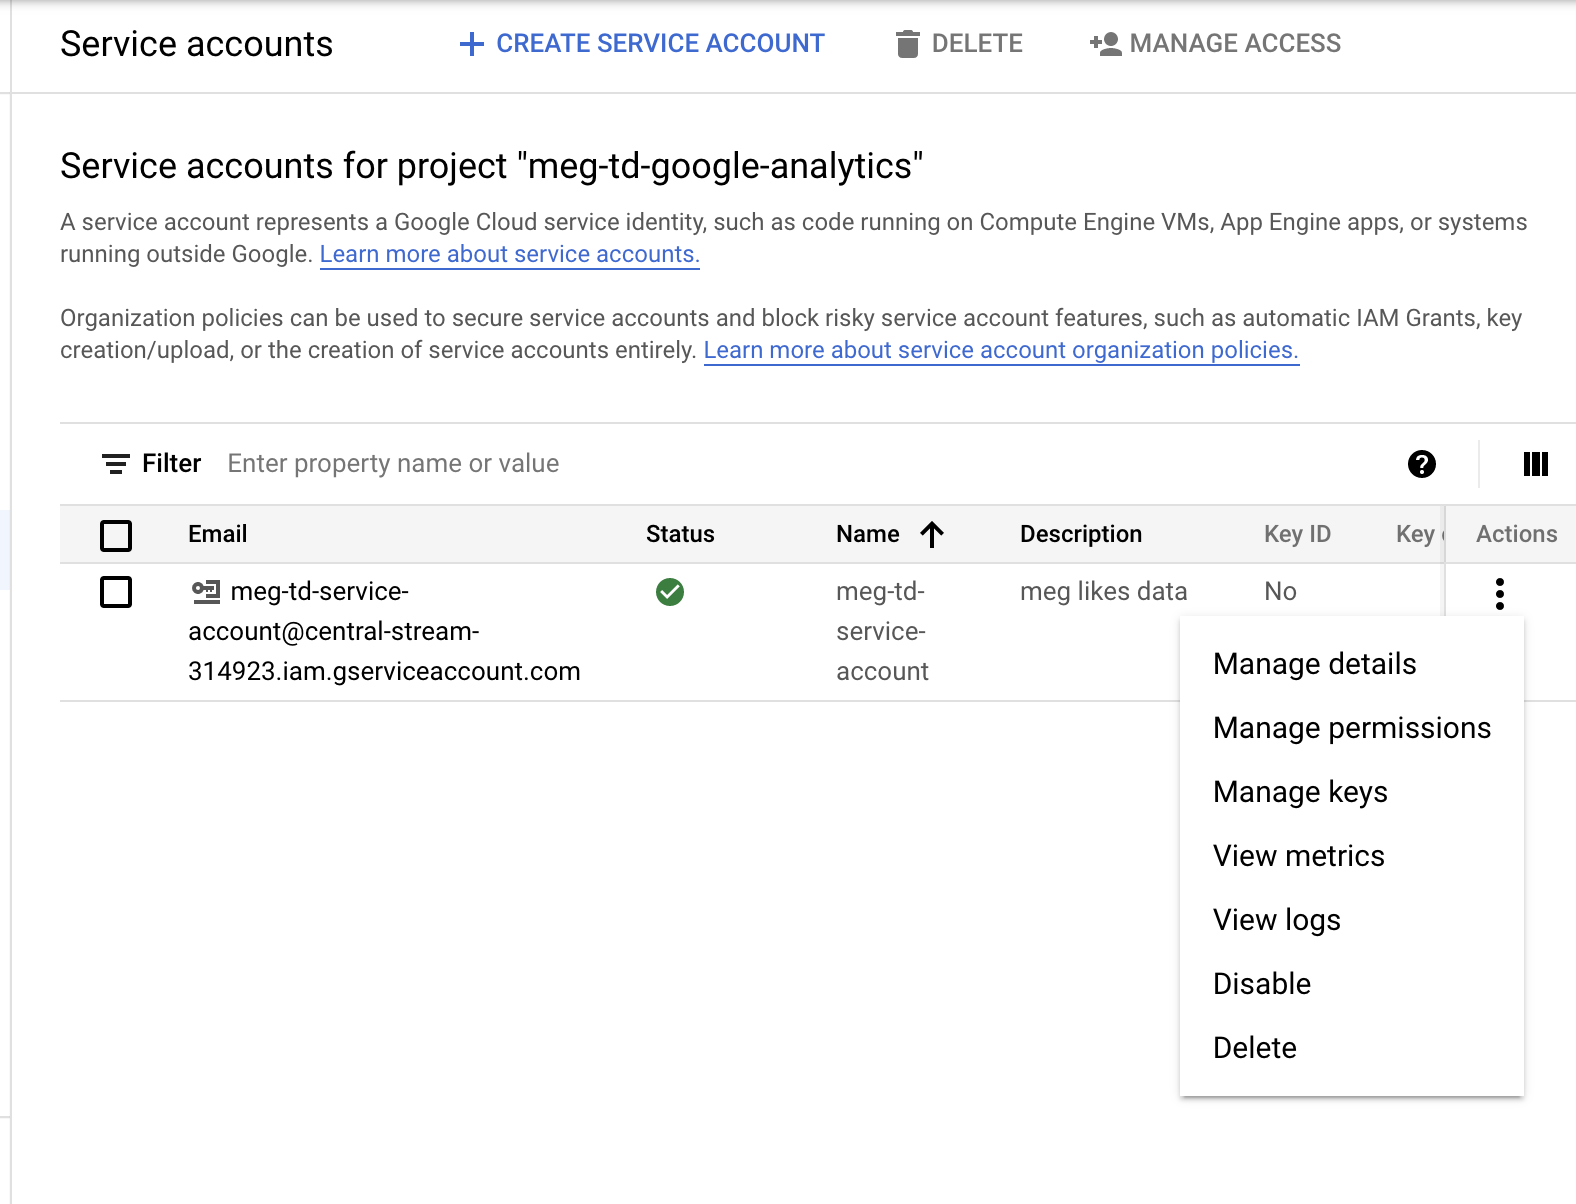The image size is (1576, 1204).
Task: Click the Create Service Account plus icon
Action: (x=471, y=44)
